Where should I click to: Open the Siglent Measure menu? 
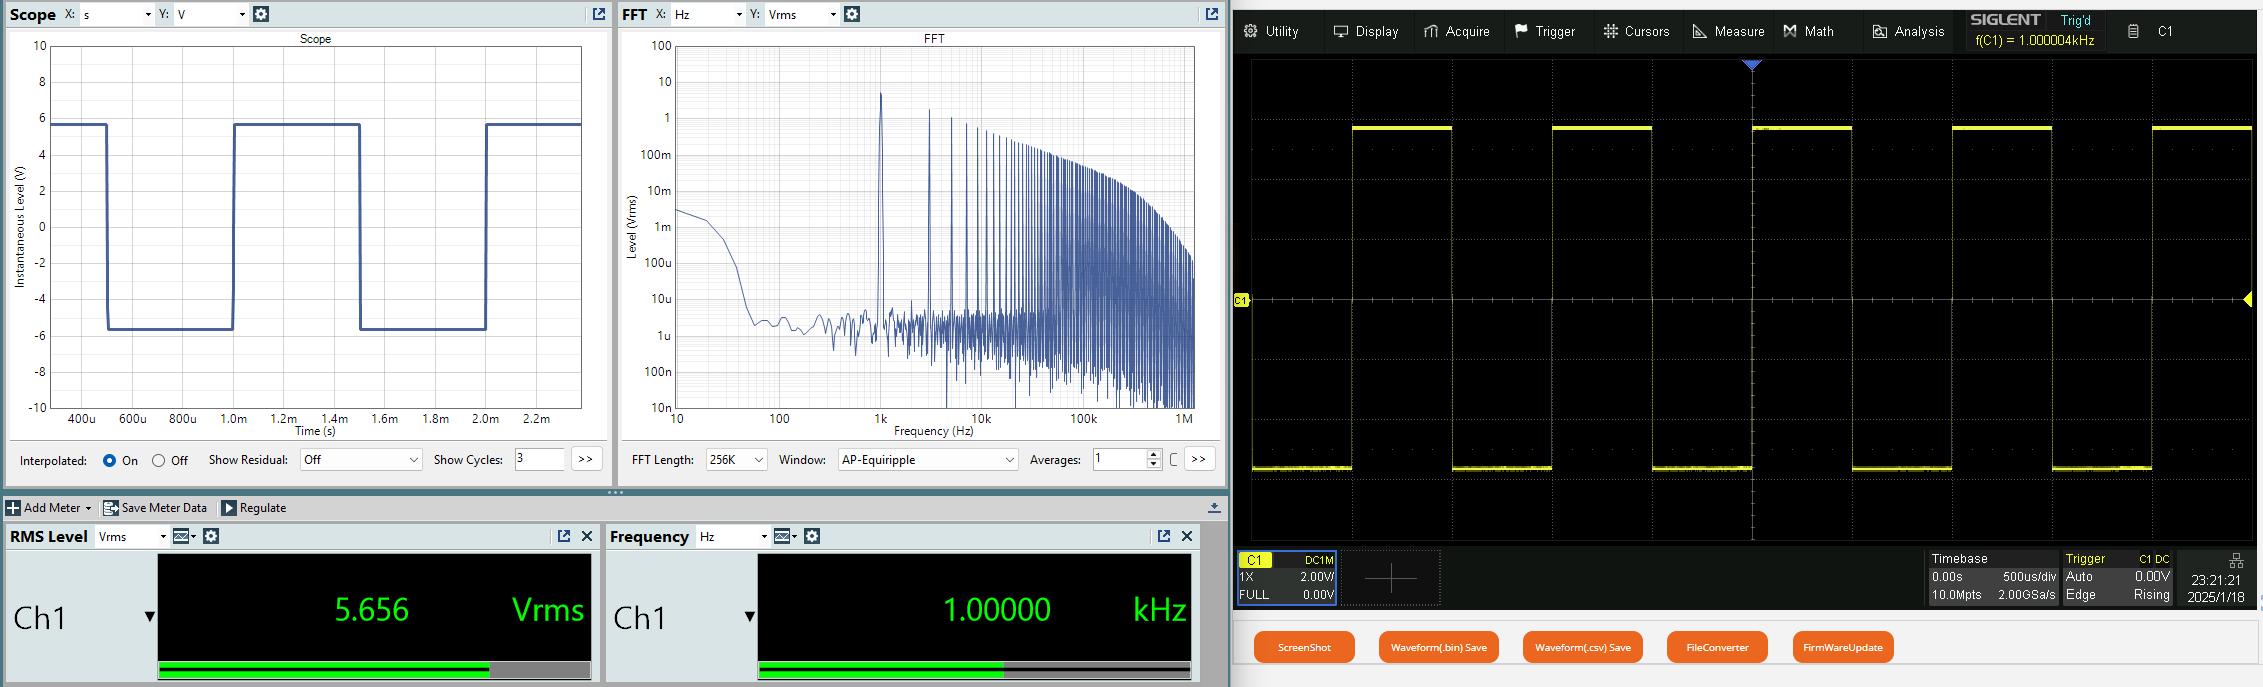[x=1728, y=31]
